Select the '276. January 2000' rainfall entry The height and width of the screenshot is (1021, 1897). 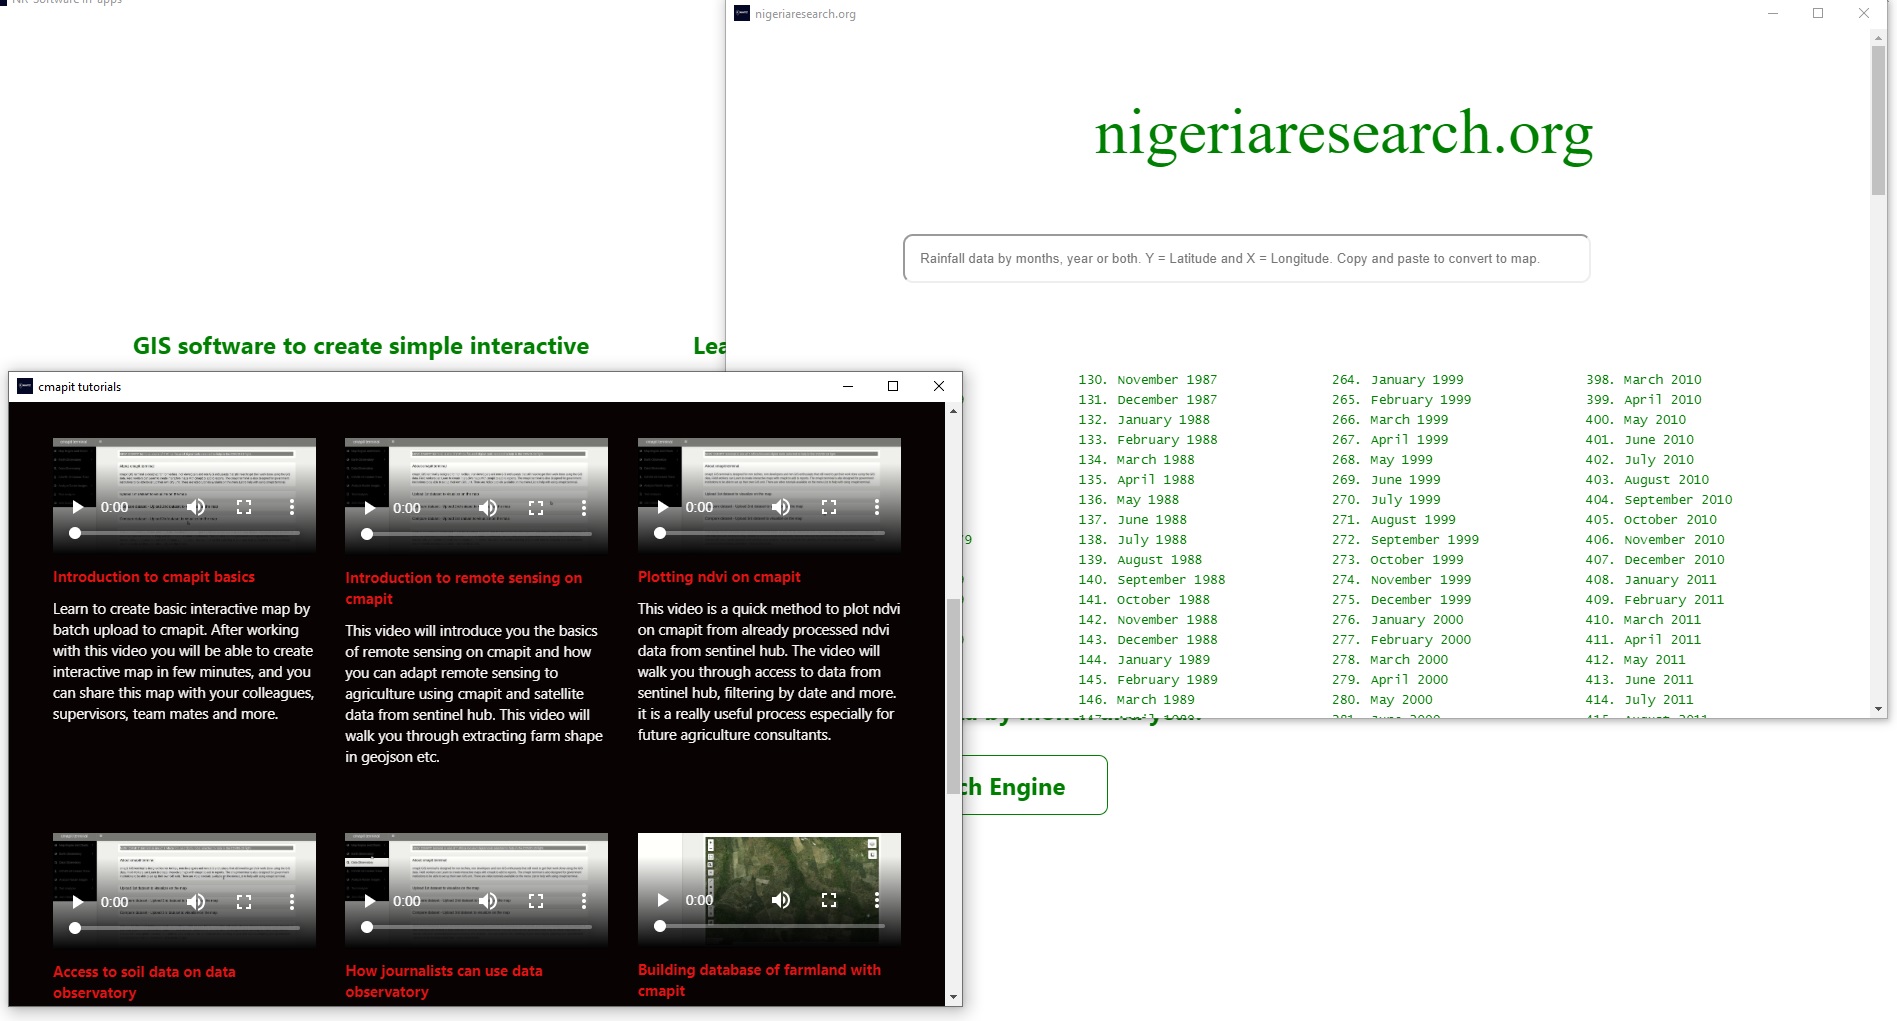[x=1397, y=620]
